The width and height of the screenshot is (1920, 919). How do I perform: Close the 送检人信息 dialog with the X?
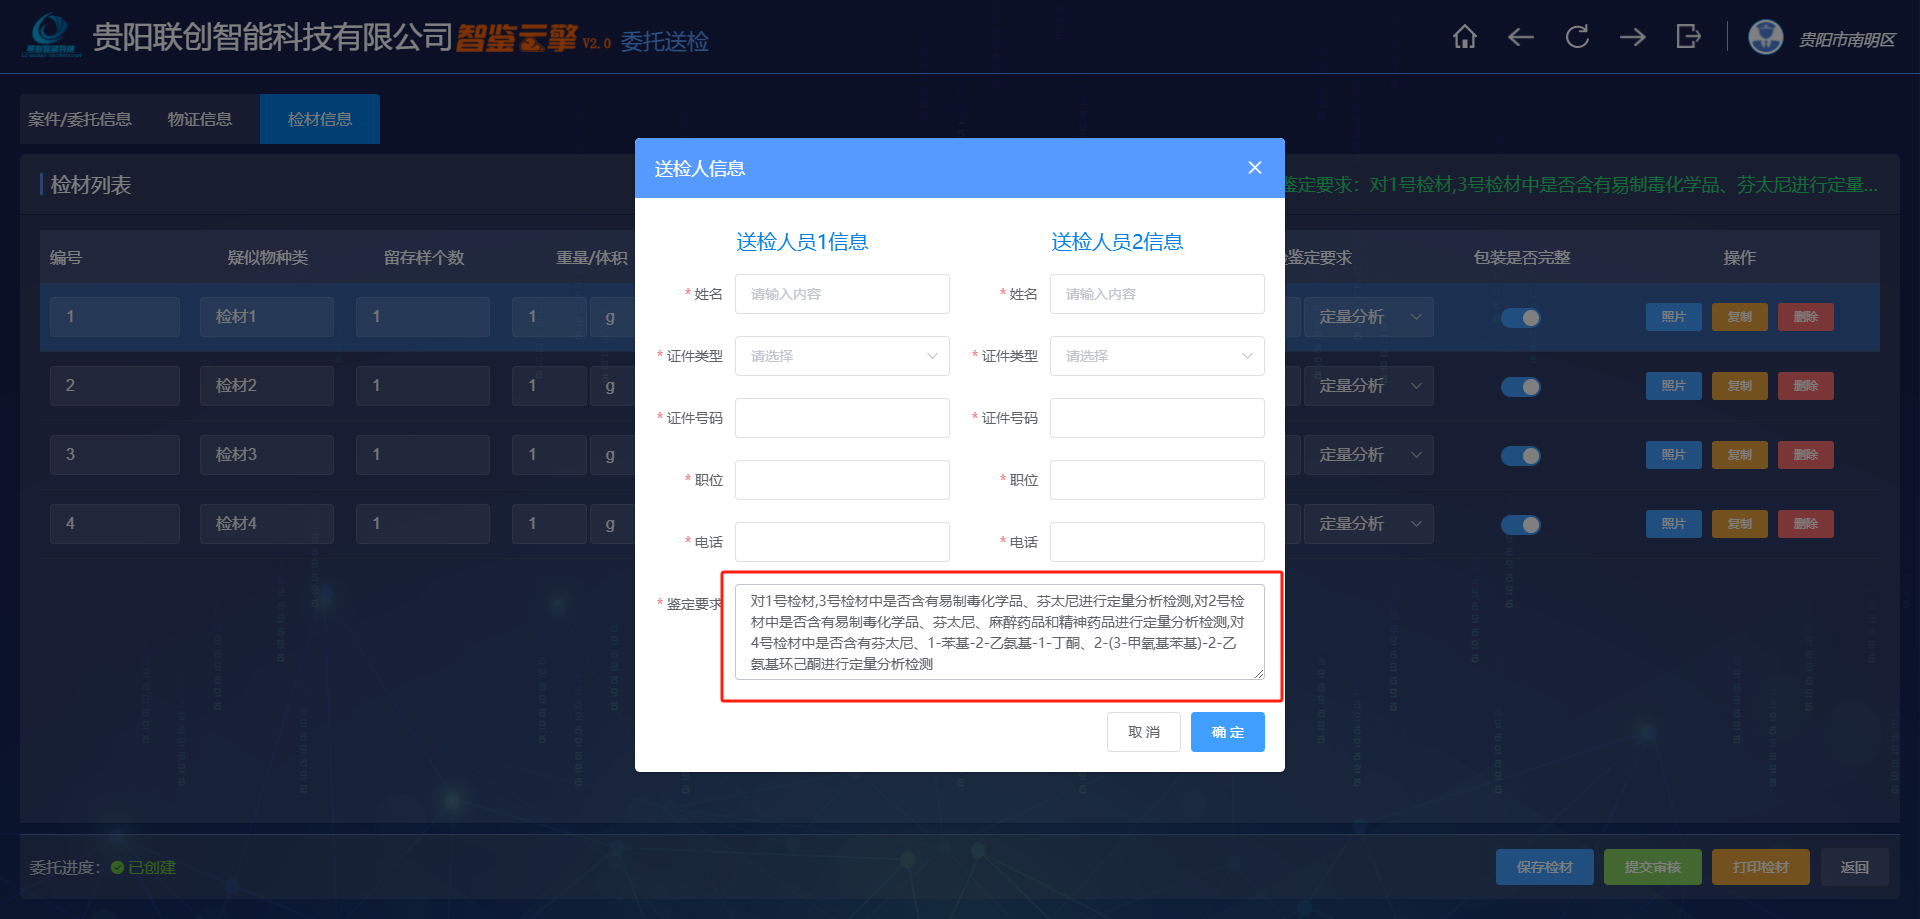(x=1255, y=168)
